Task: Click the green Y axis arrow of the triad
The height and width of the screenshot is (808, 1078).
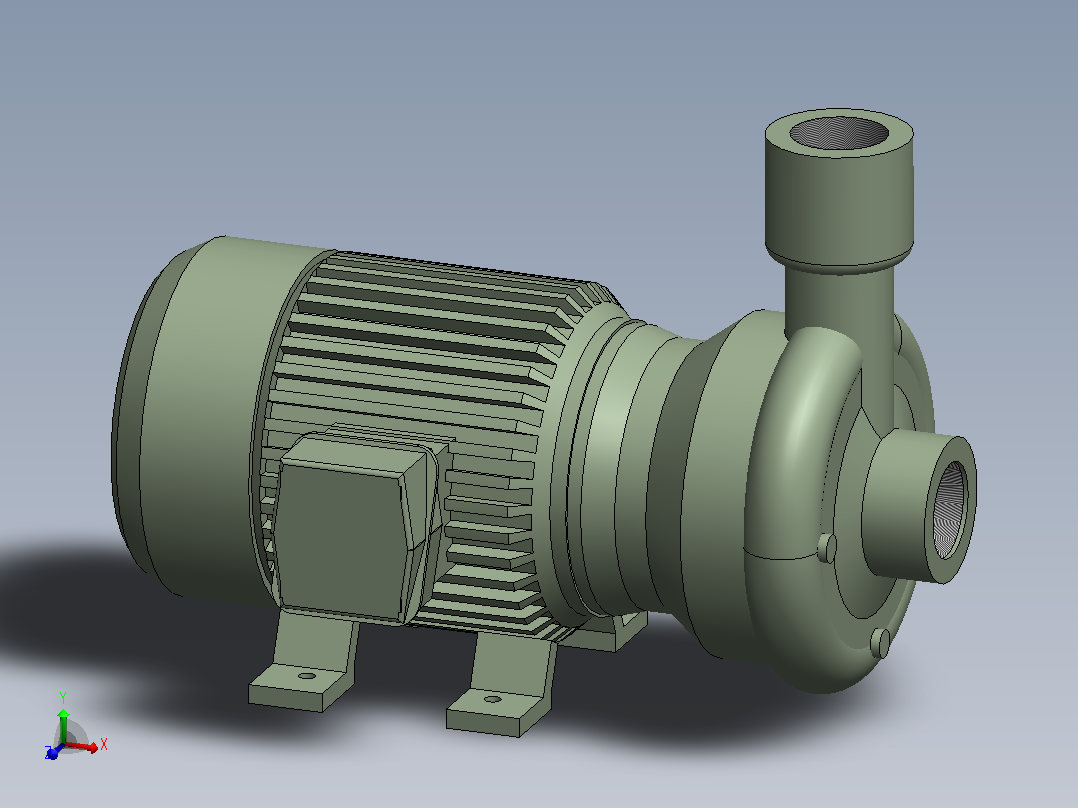Action: click(63, 725)
